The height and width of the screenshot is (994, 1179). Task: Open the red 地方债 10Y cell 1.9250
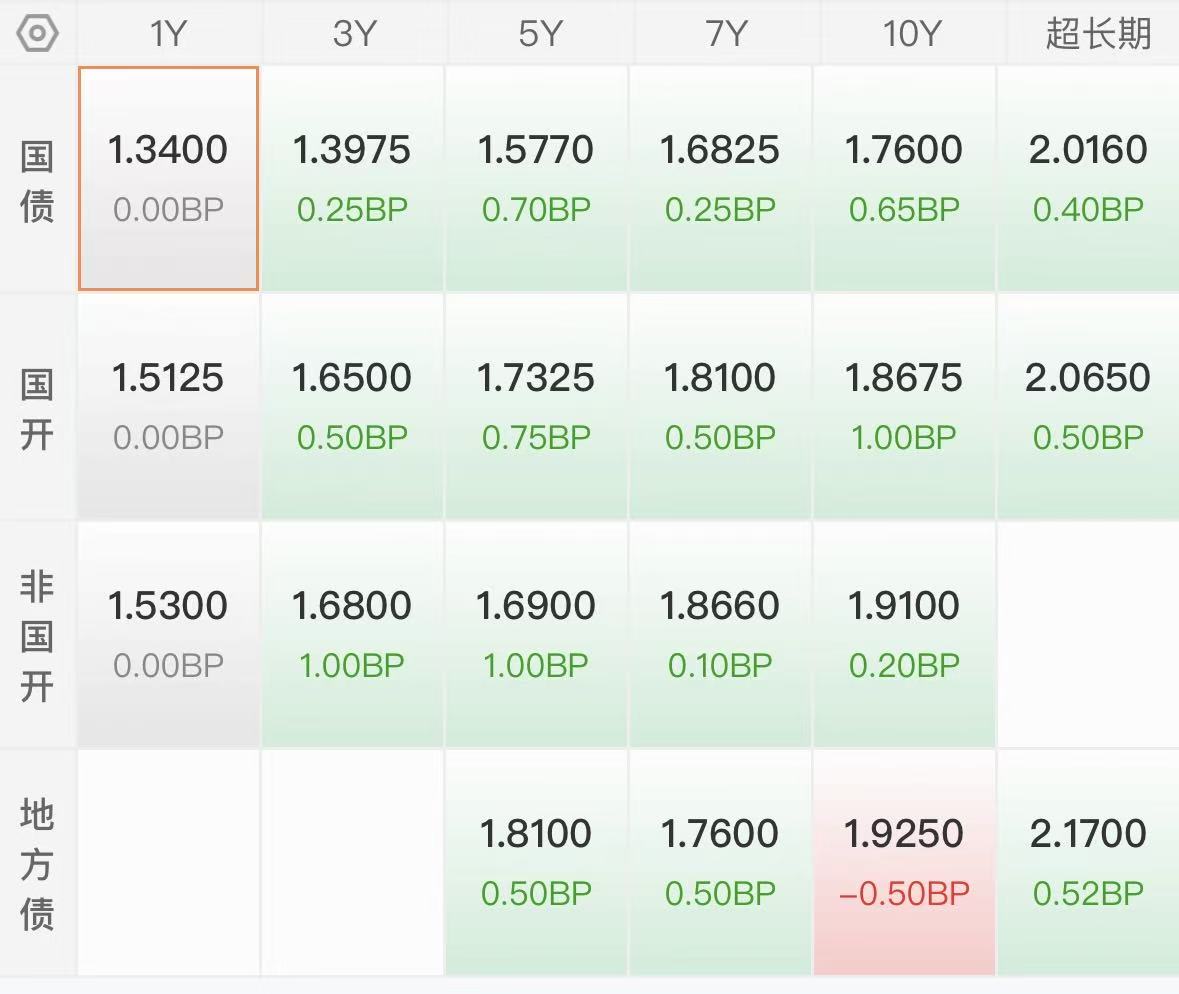click(904, 862)
